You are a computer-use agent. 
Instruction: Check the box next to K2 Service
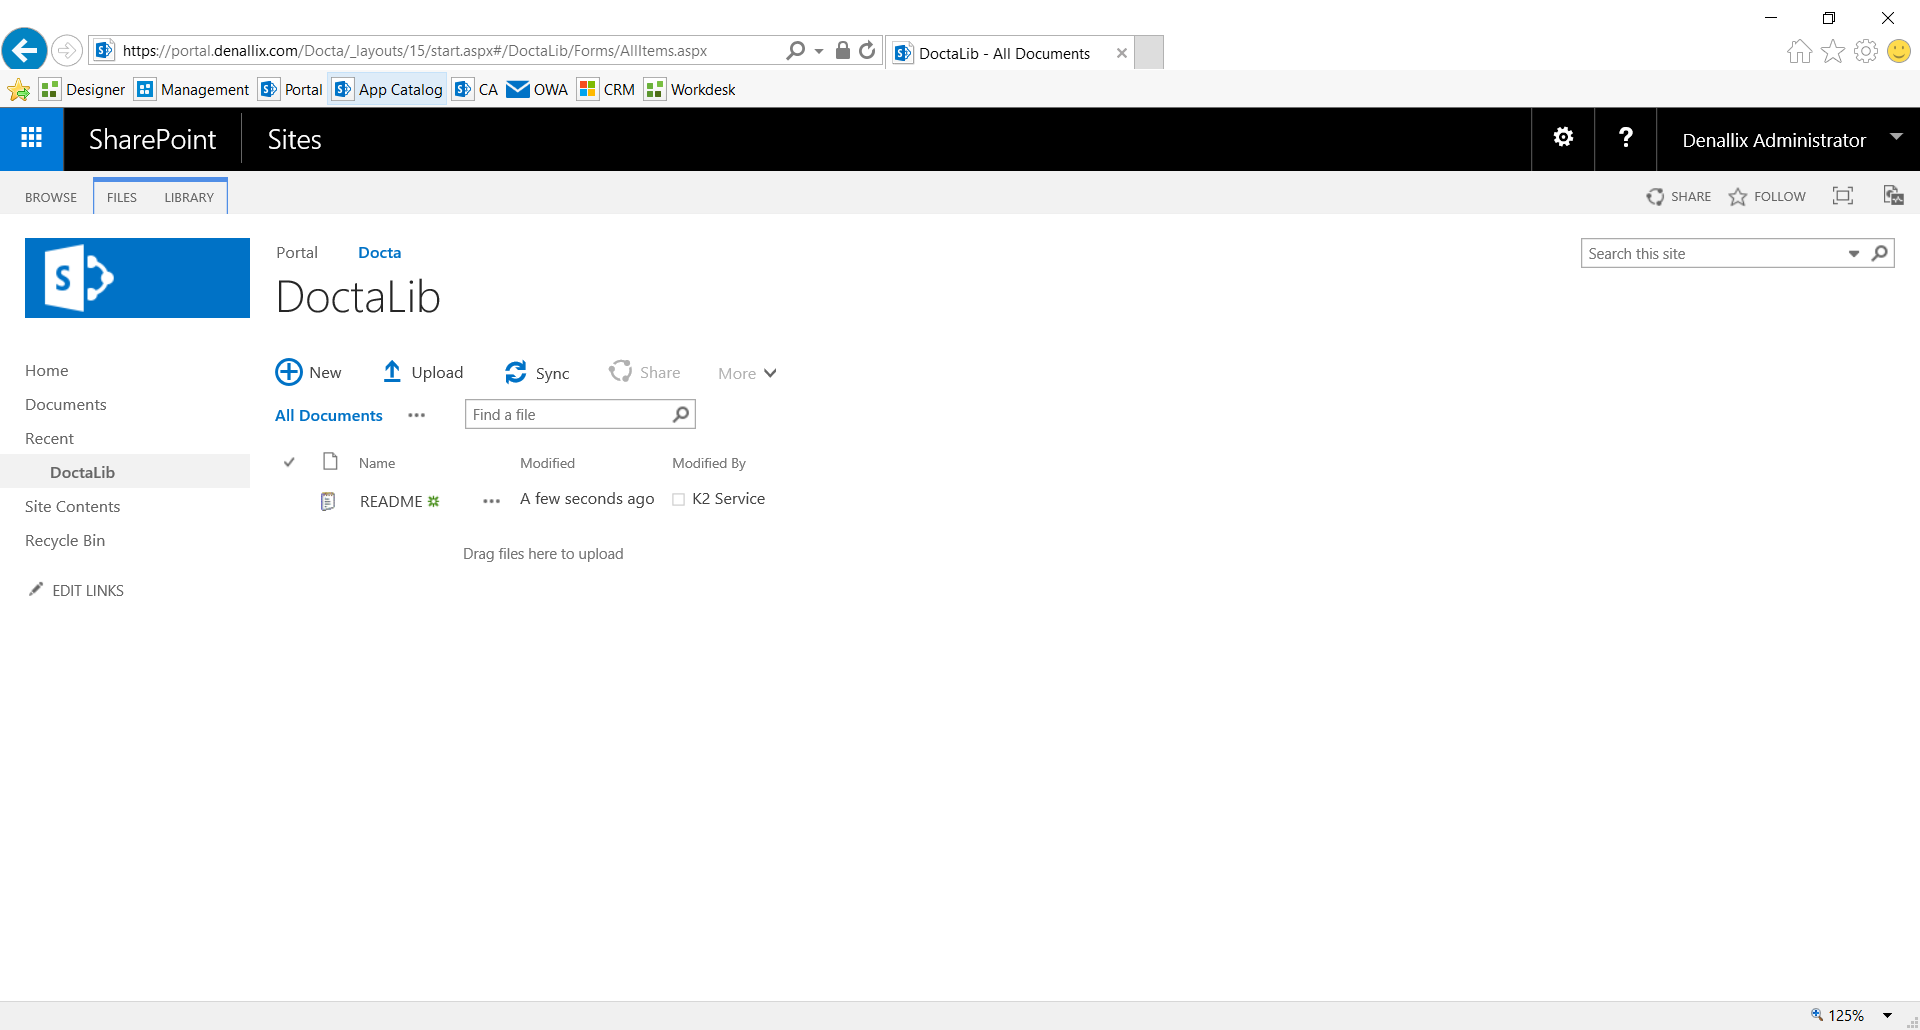click(679, 499)
